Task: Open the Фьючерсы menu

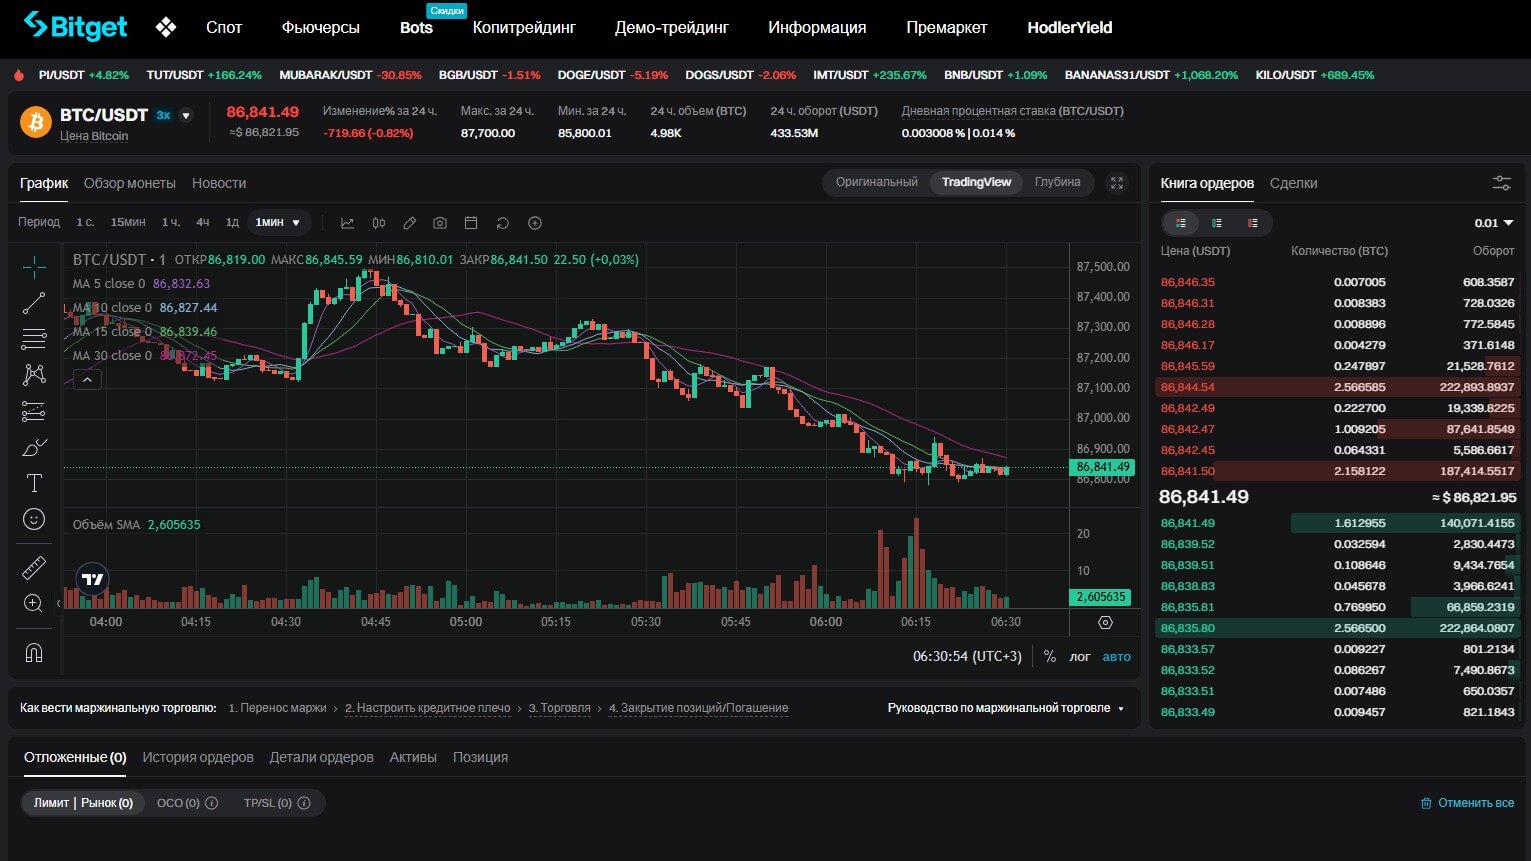Action: click(320, 28)
